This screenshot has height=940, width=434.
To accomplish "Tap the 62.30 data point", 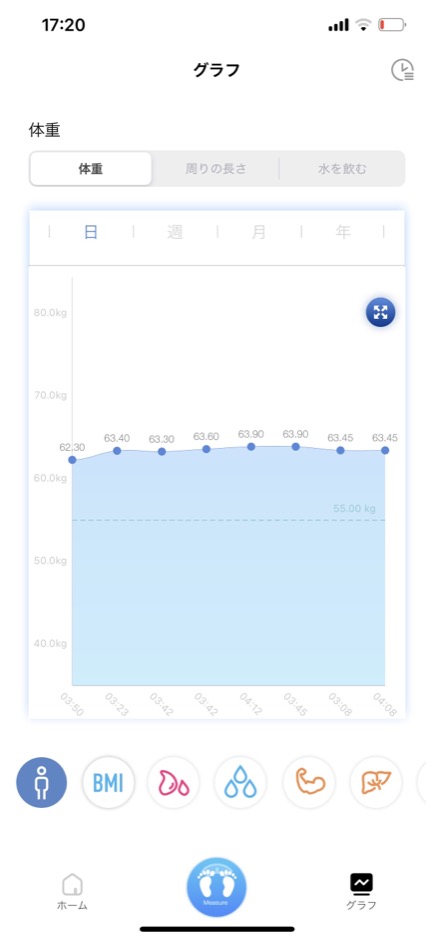I will point(73,460).
